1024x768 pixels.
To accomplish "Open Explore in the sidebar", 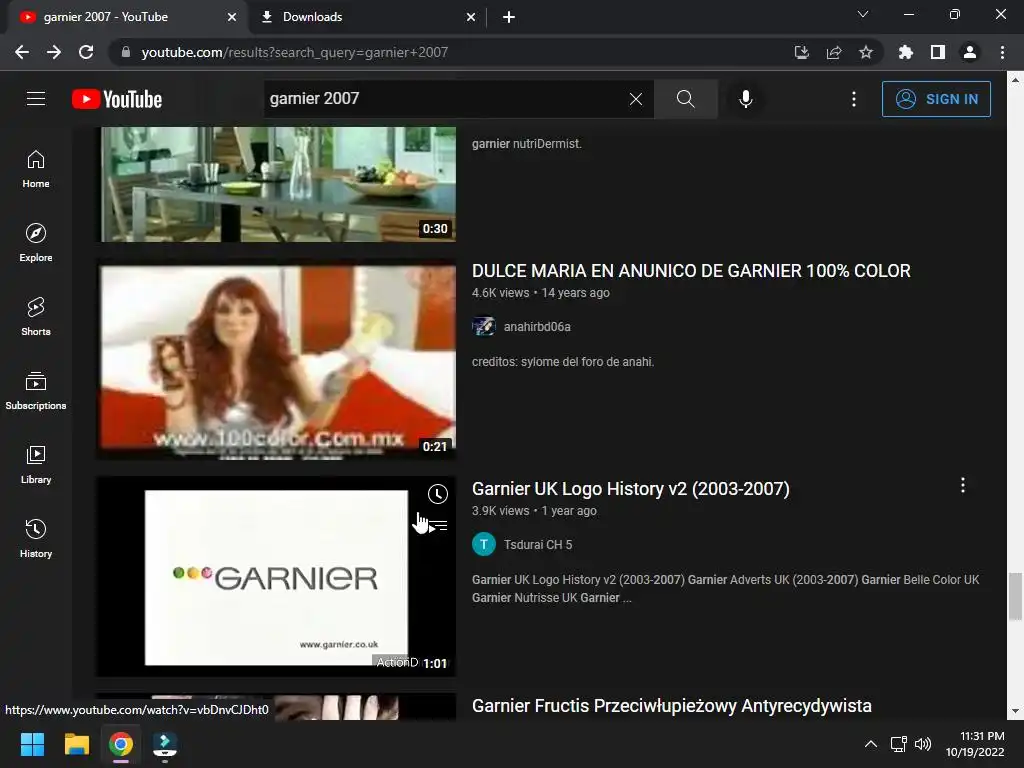I will click(36, 243).
